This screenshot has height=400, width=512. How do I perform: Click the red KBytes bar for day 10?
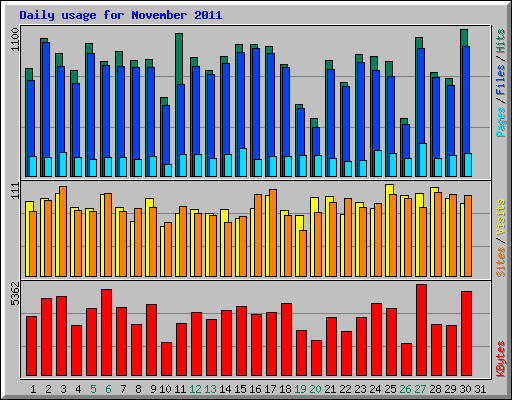click(x=166, y=359)
